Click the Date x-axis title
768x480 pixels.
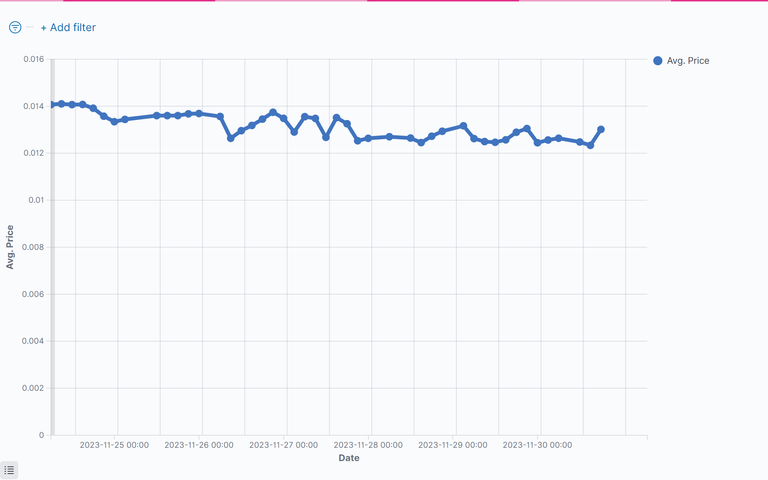[x=349, y=458]
